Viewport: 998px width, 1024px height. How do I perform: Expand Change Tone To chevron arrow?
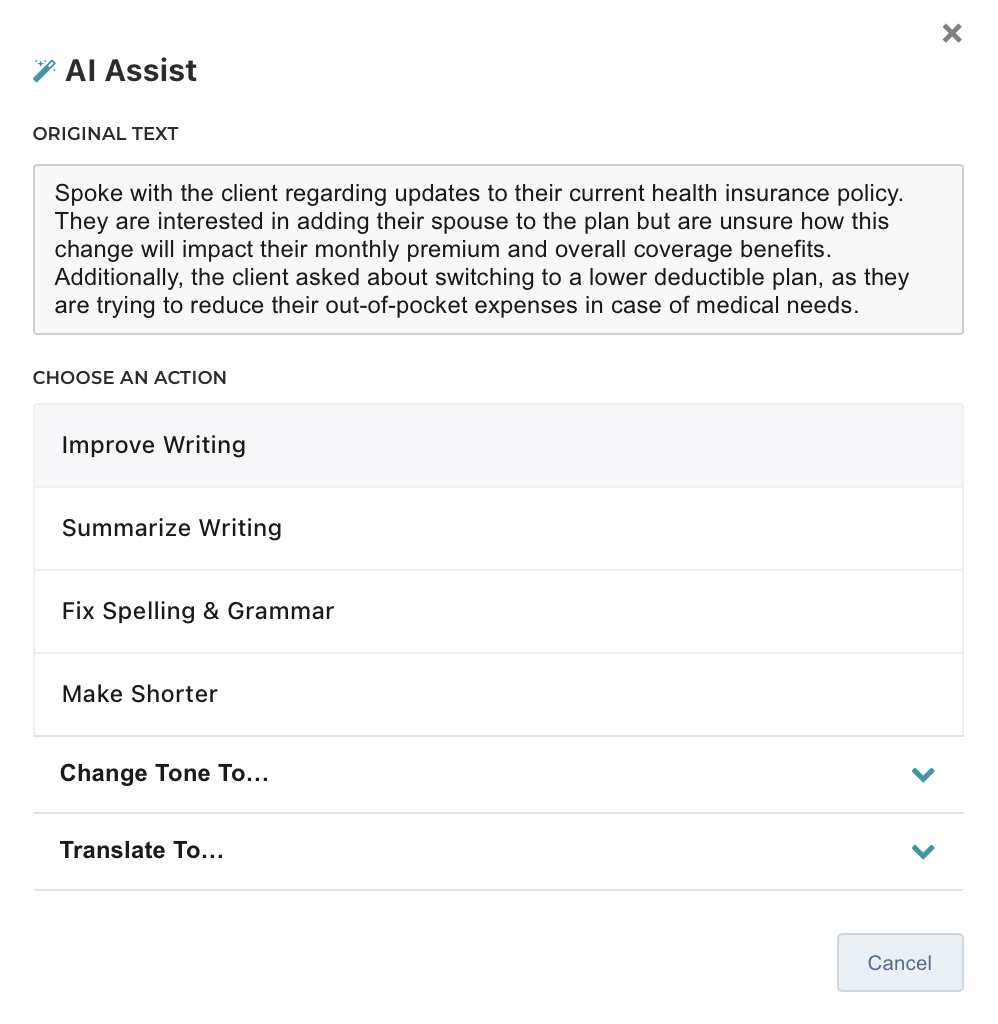tap(923, 774)
